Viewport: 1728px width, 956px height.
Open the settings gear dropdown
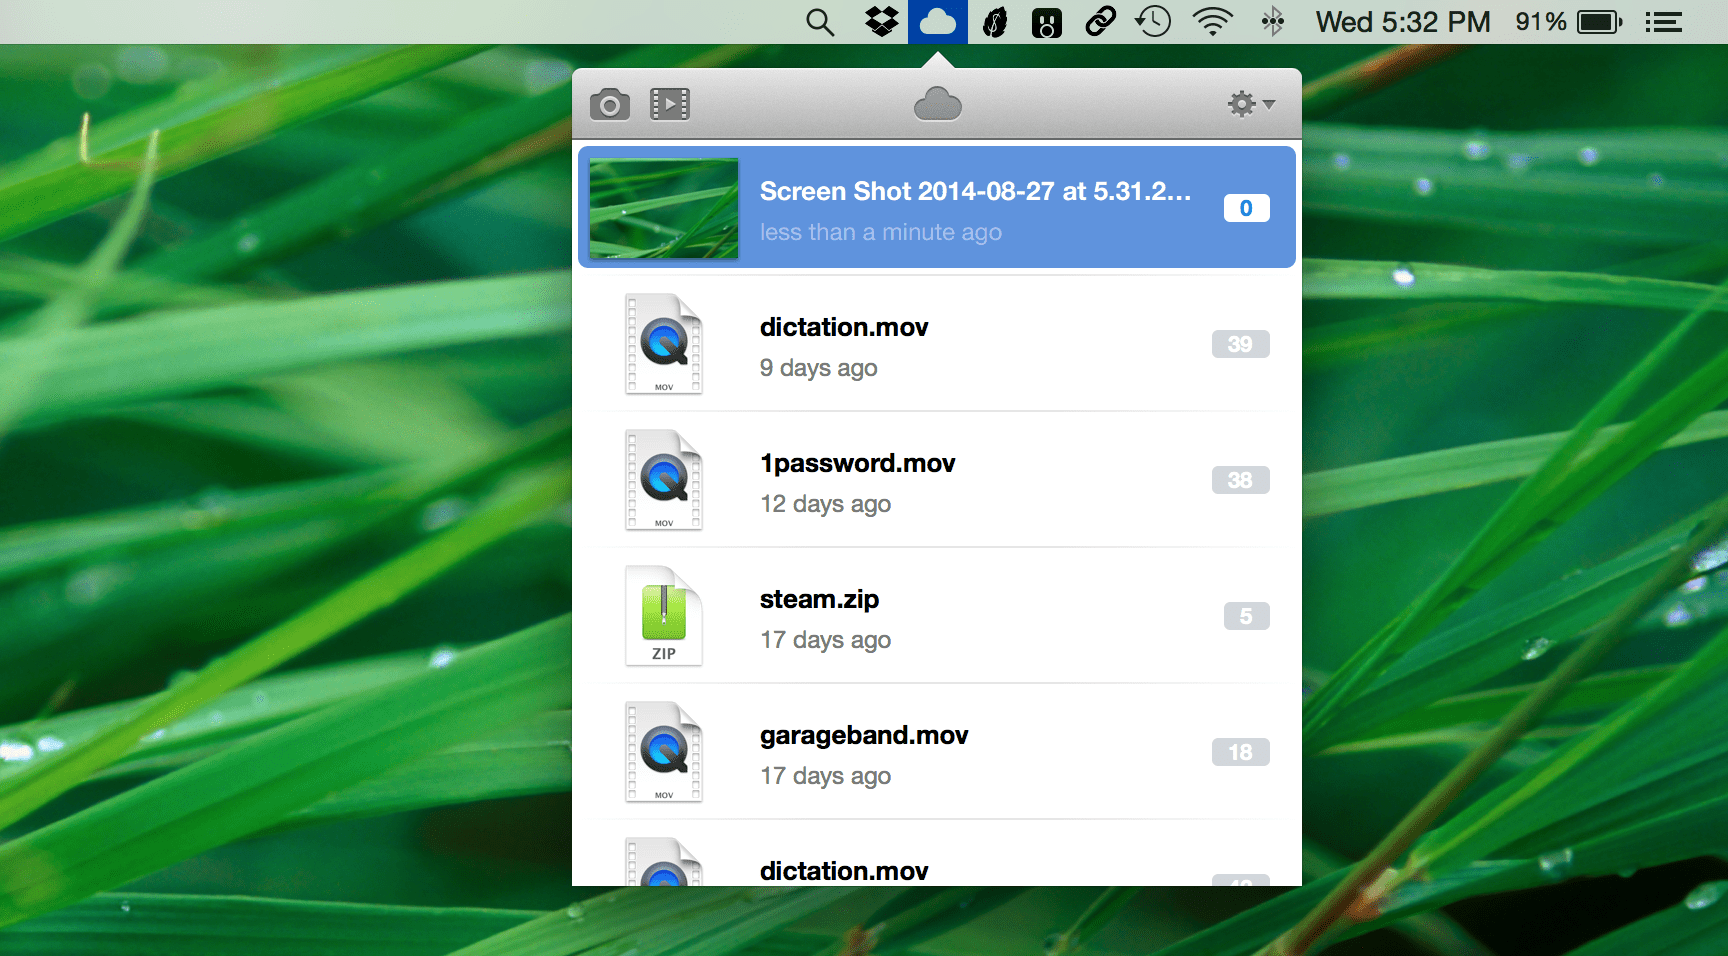tap(1242, 103)
